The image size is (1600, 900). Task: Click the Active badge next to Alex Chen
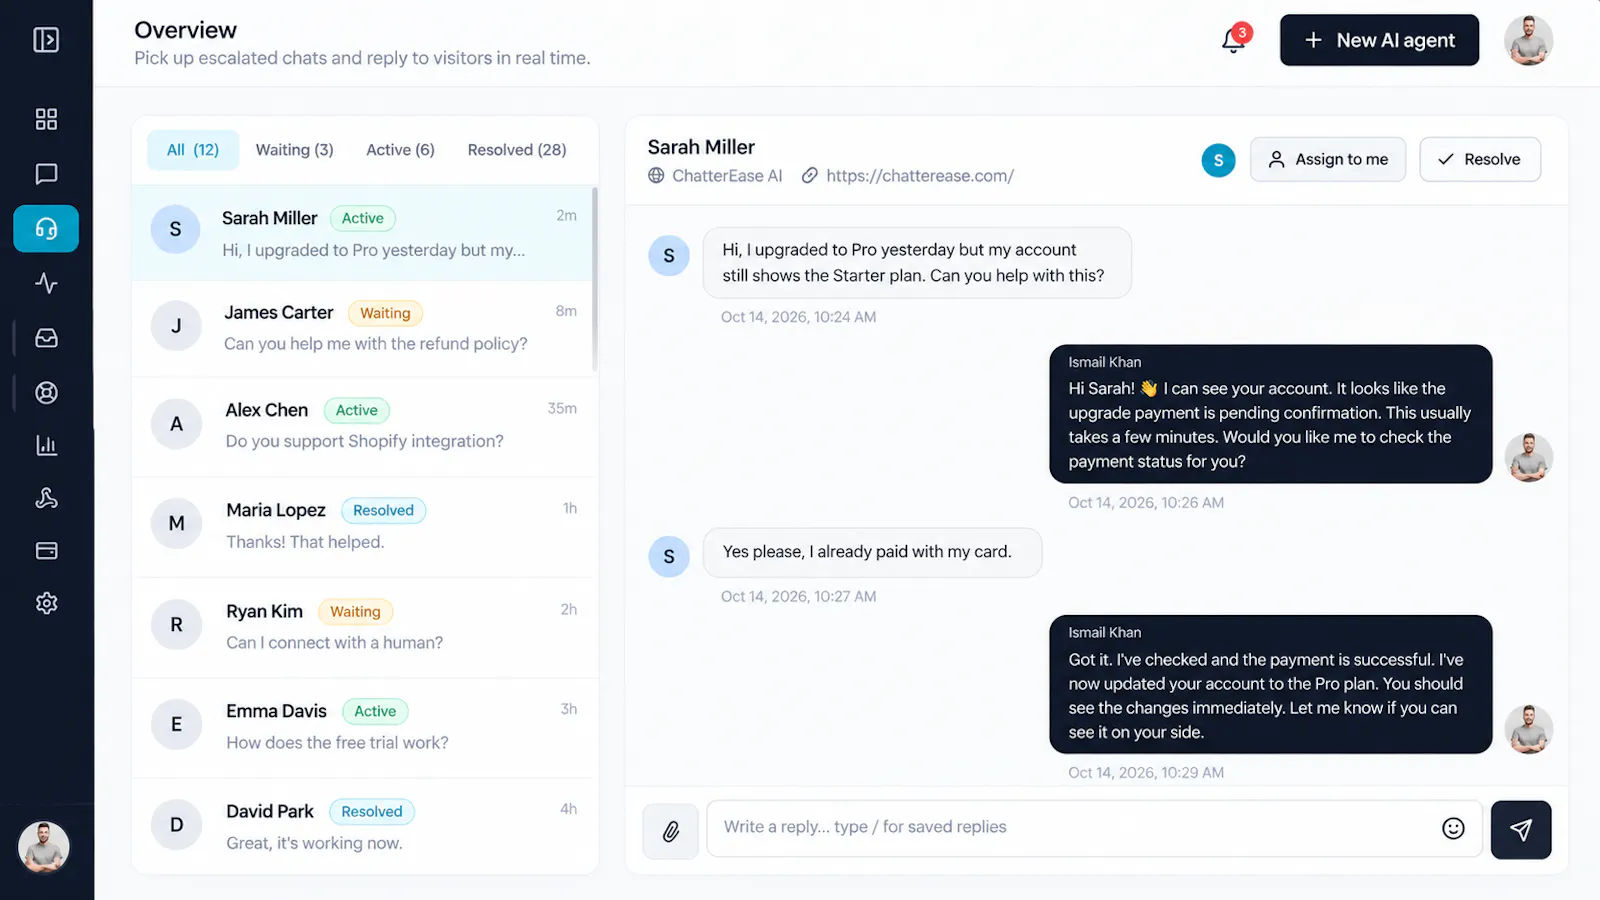(x=357, y=410)
